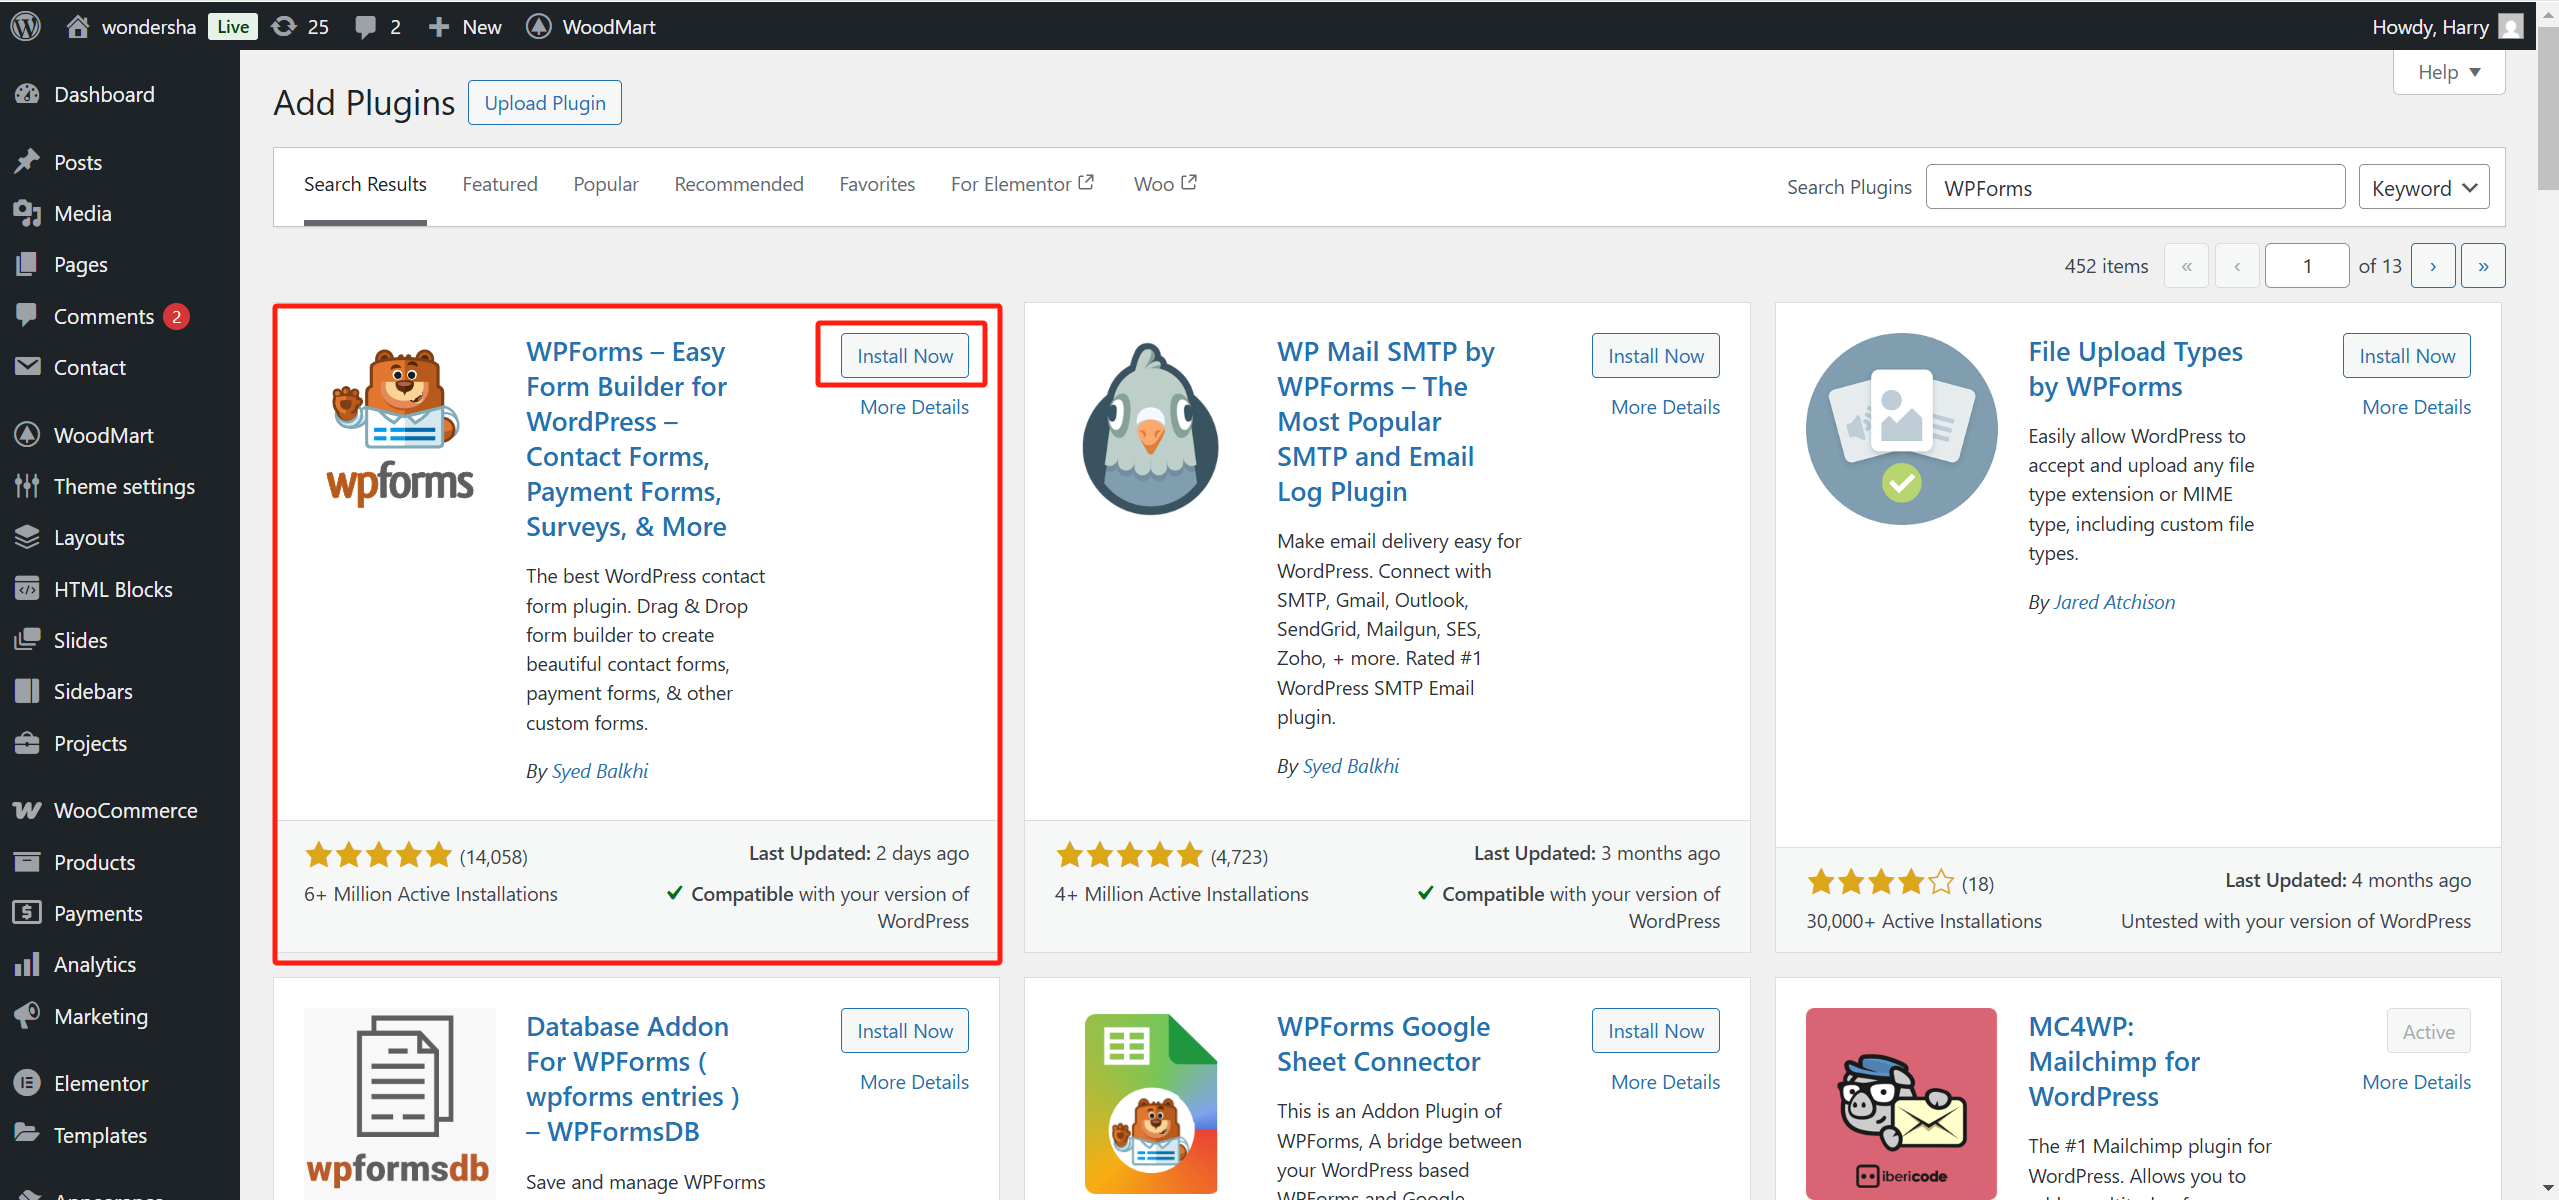Expand the Help panel dropdown
The width and height of the screenshot is (2559, 1200).
[x=2448, y=72]
